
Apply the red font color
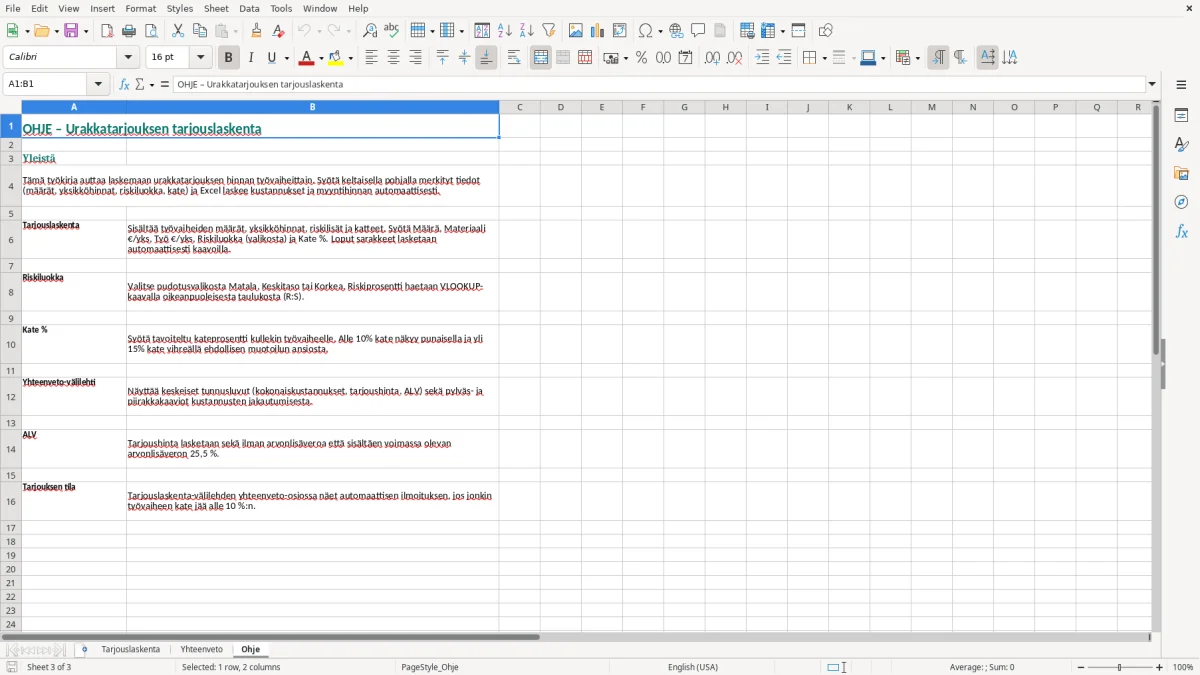(306, 58)
